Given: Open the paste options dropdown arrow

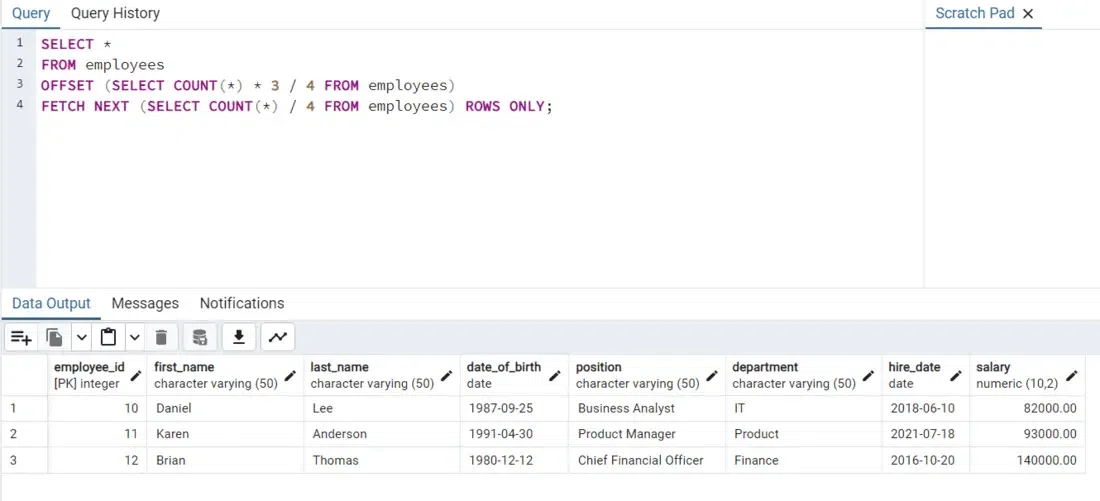Looking at the screenshot, I should click(134, 338).
